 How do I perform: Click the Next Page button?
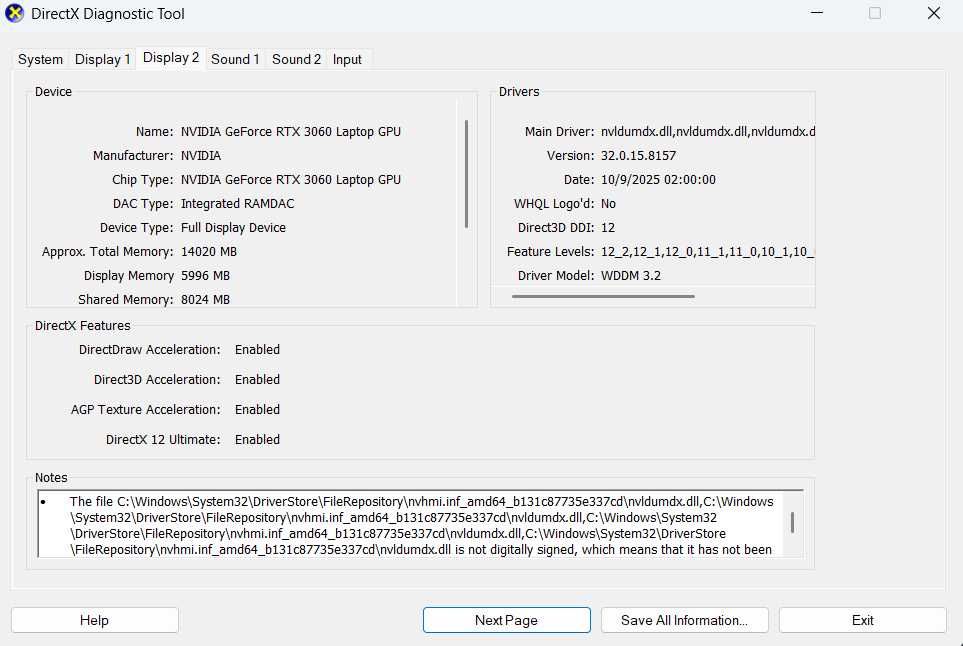tap(507, 620)
